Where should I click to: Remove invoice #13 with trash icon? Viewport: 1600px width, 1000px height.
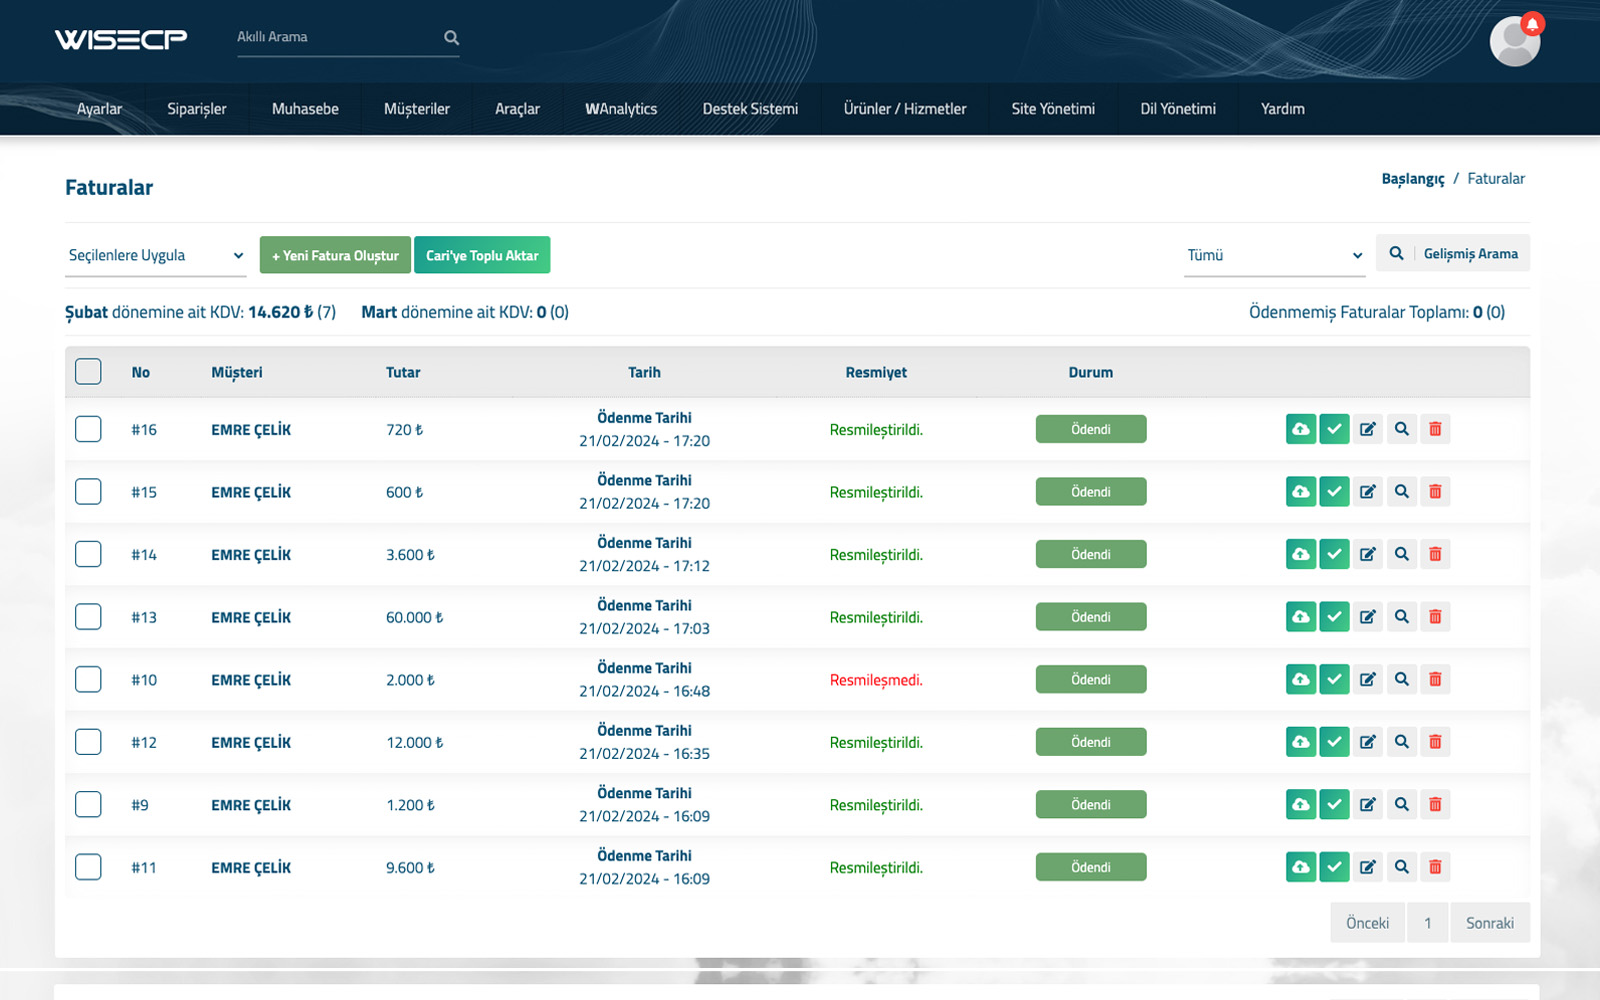1435,617
